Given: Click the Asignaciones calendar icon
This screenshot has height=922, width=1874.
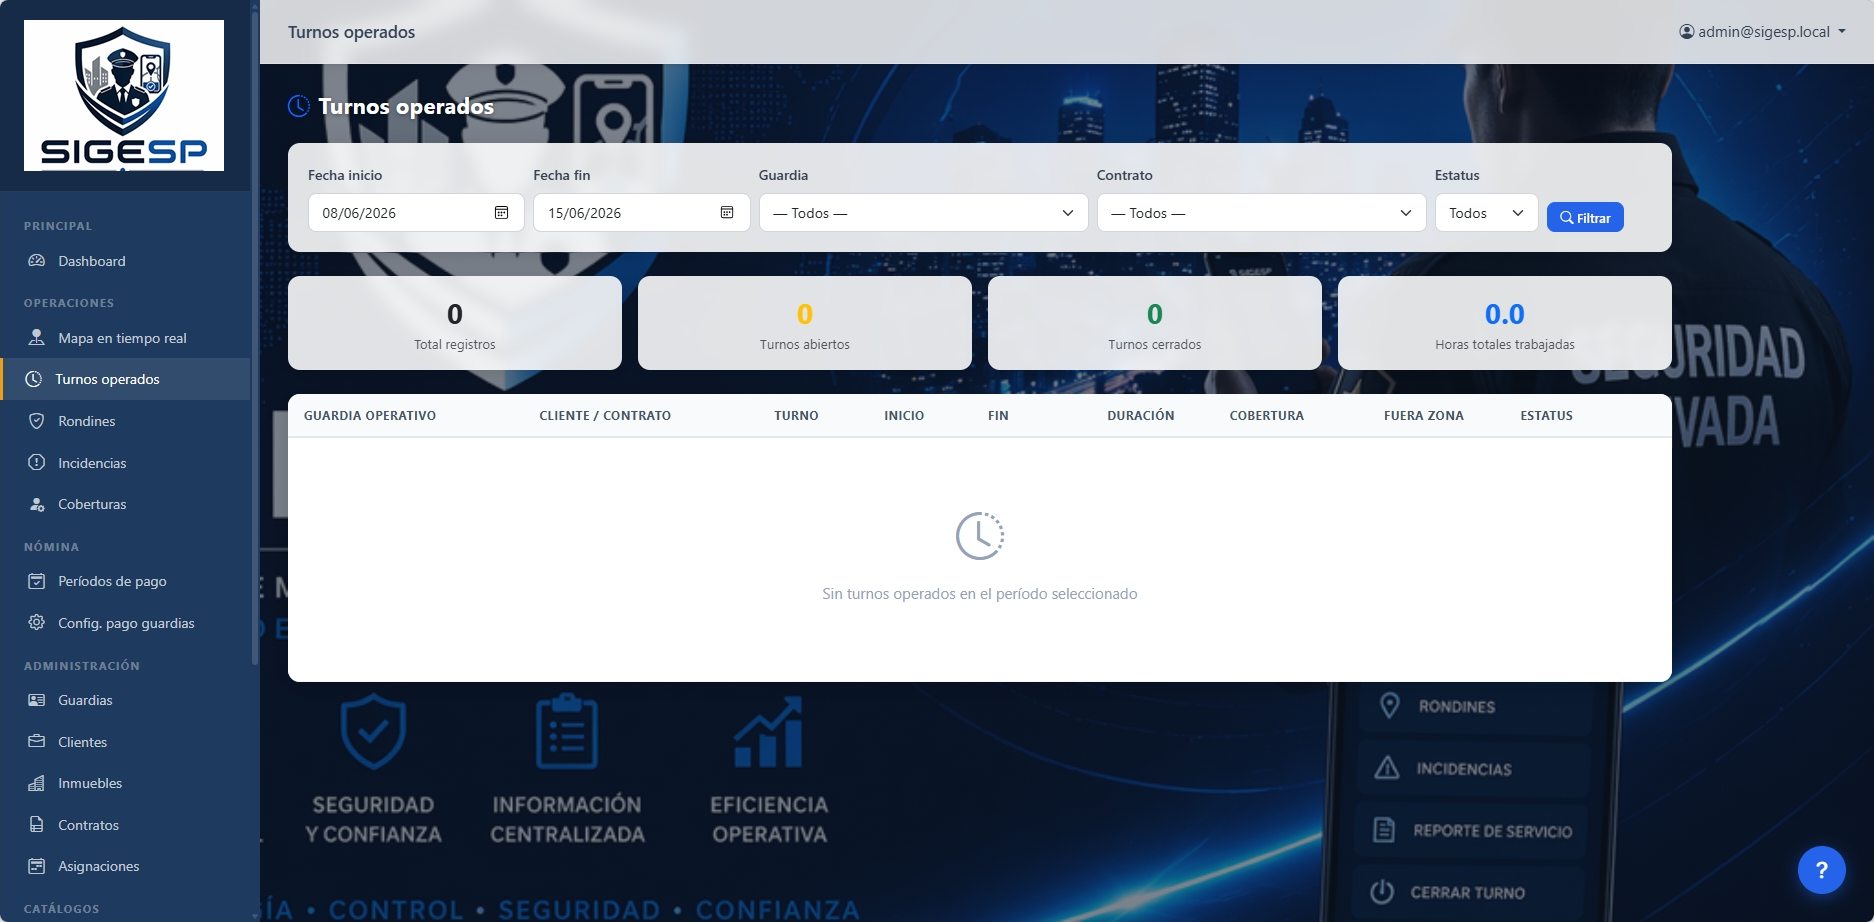Looking at the screenshot, I should [37, 866].
